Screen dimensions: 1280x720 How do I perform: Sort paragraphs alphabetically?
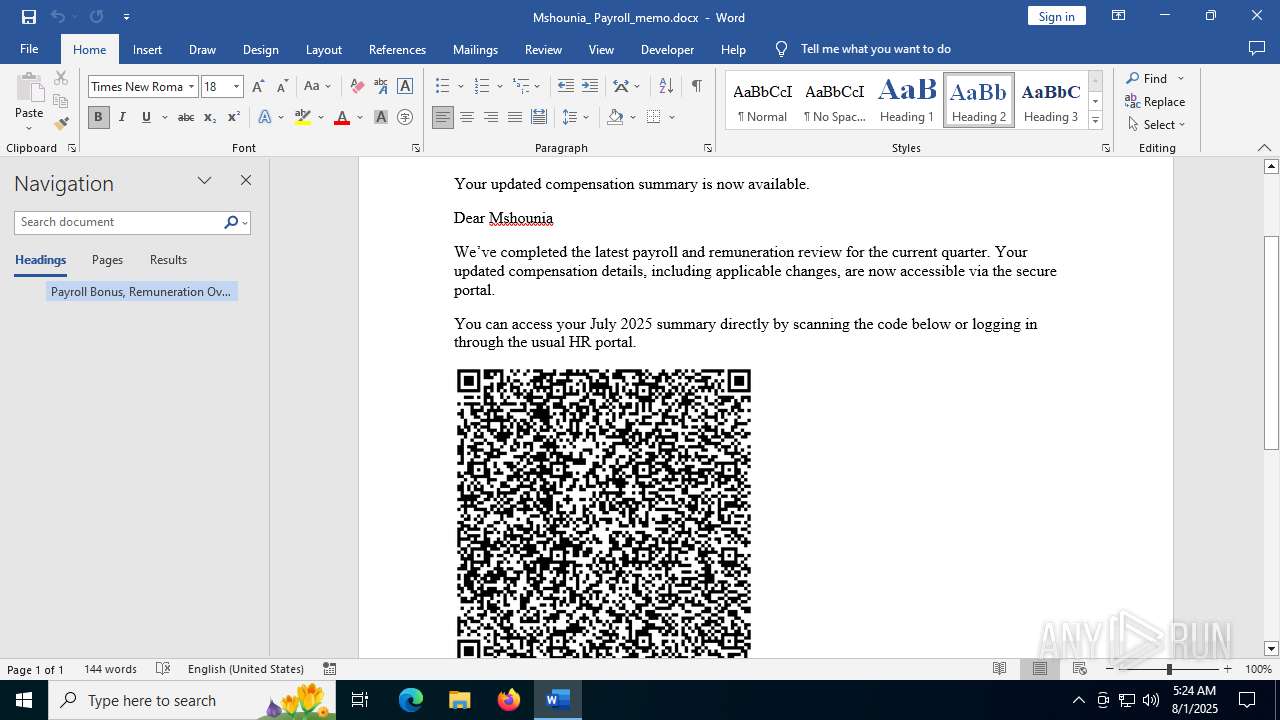(x=666, y=87)
